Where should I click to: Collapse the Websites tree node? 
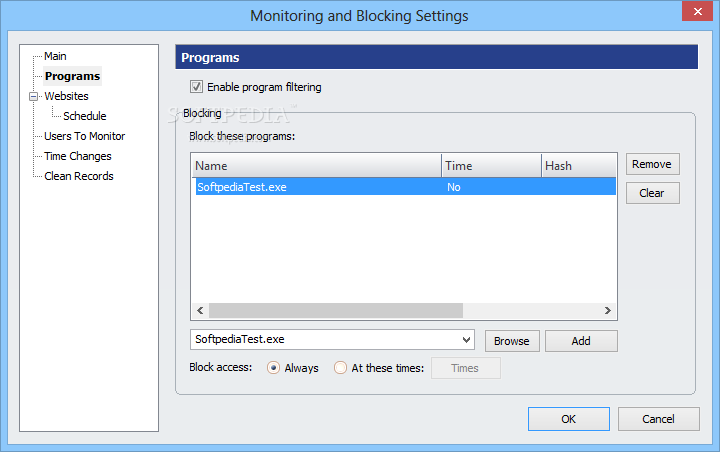[33, 96]
